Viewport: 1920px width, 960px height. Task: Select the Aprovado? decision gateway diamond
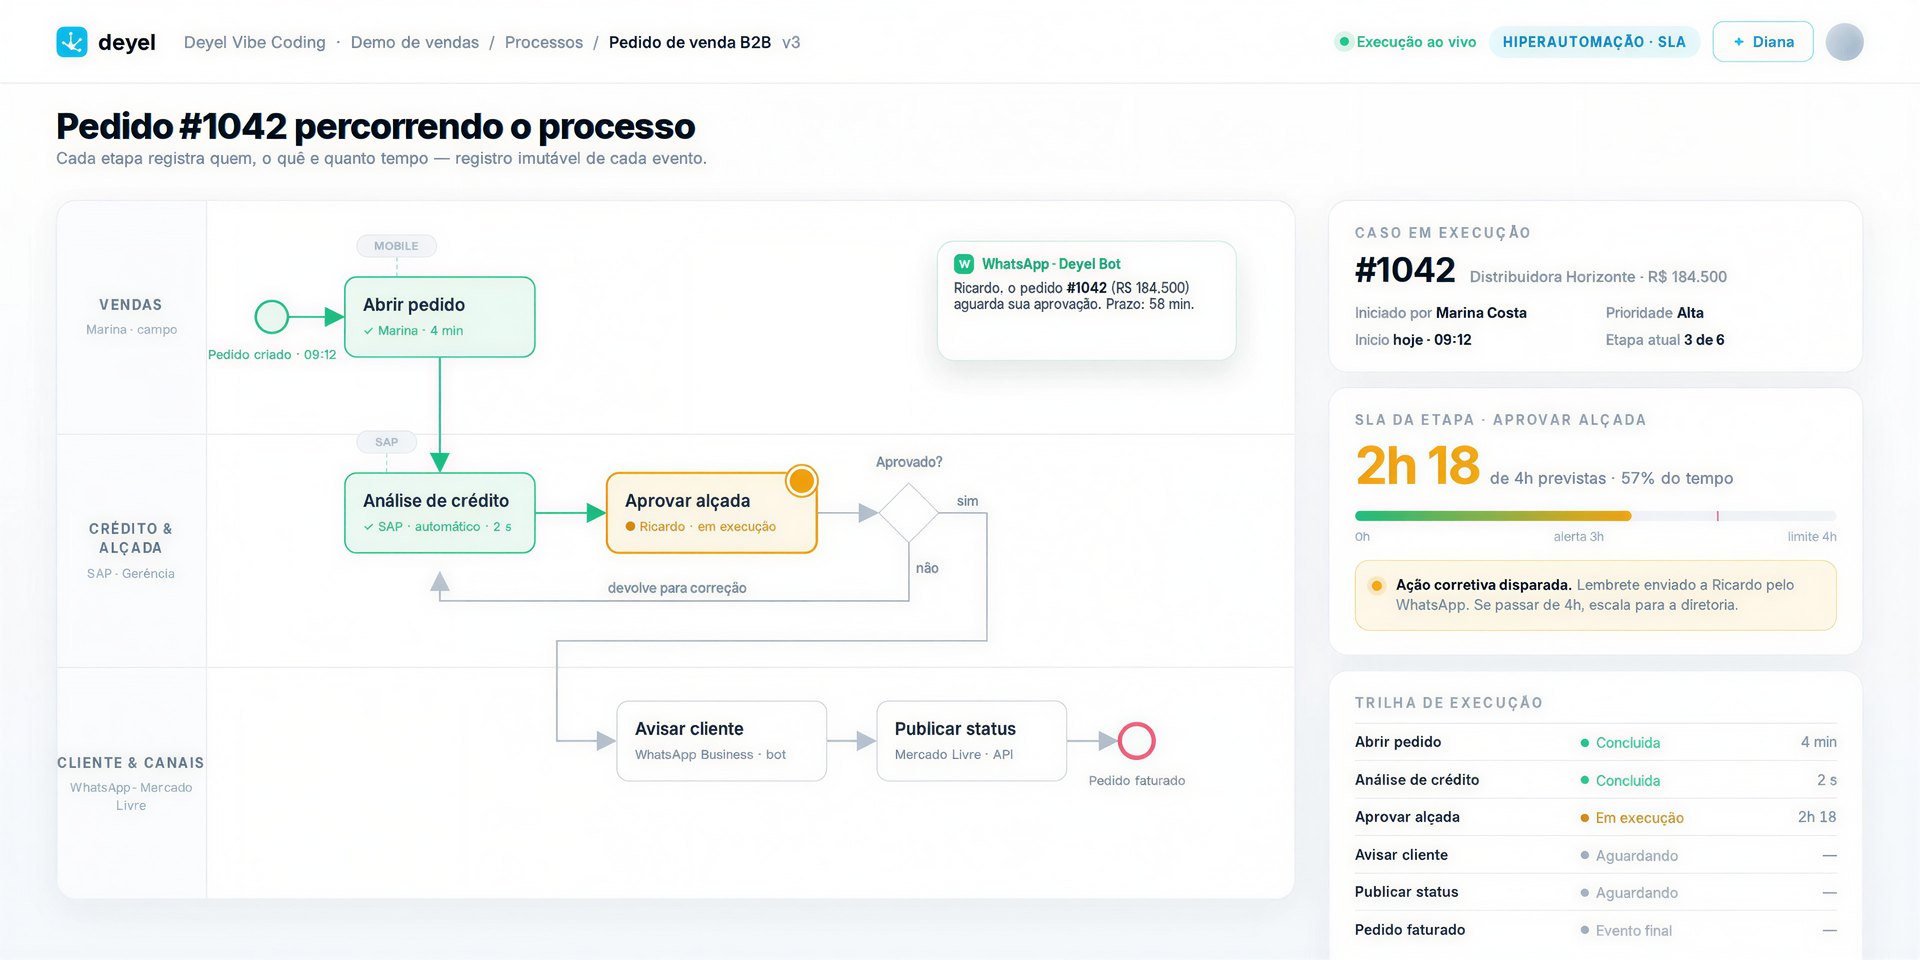point(909,513)
